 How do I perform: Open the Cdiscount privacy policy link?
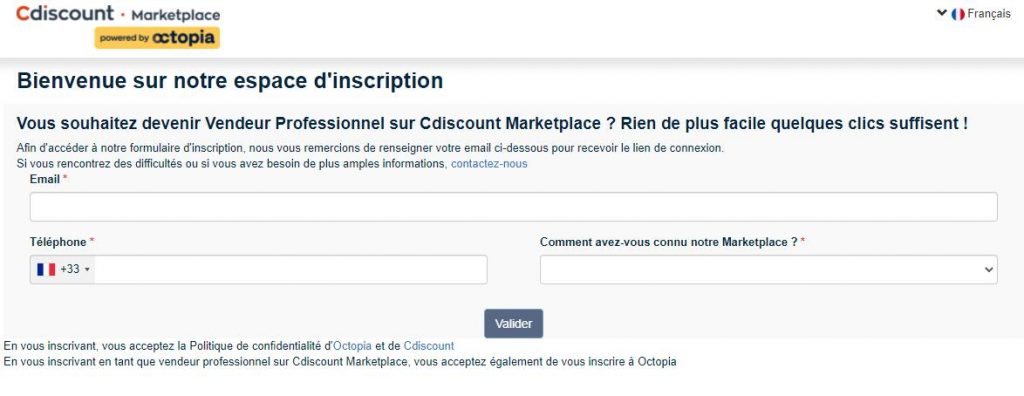pyautogui.click(x=428, y=346)
